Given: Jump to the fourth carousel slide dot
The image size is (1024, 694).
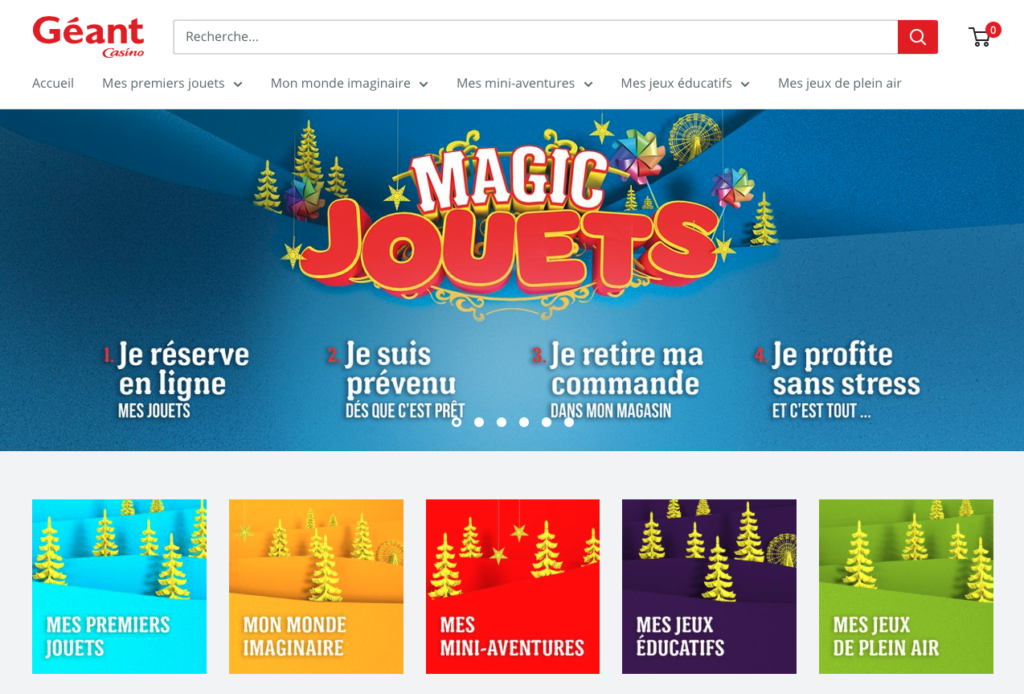Looking at the screenshot, I should pyautogui.click(x=524, y=422).
